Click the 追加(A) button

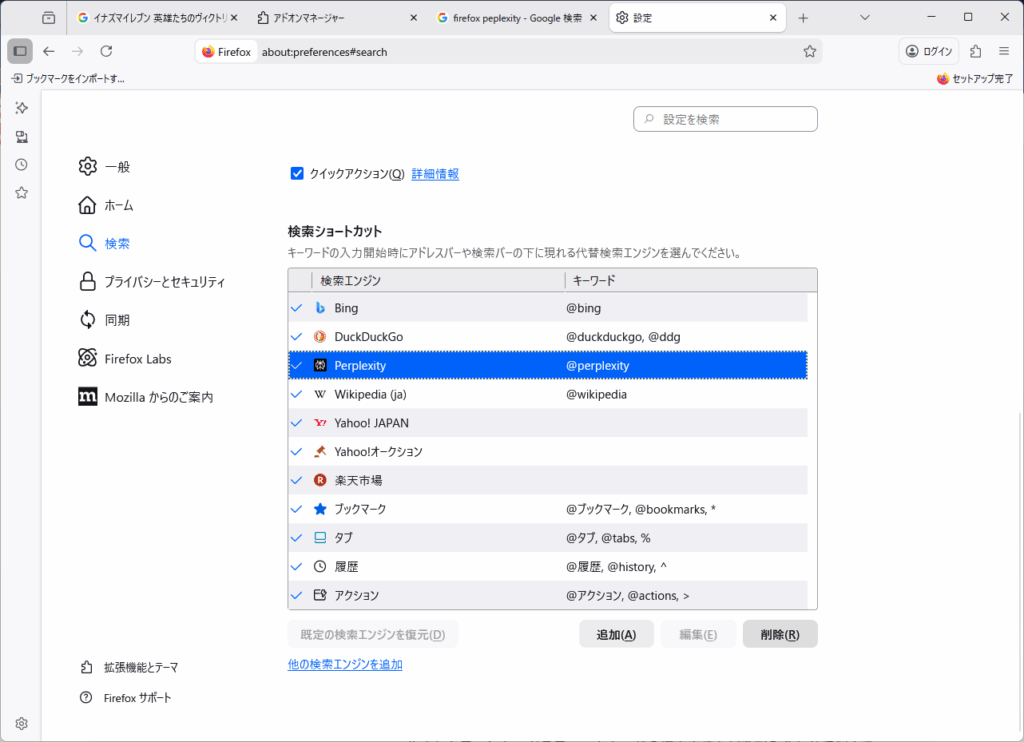click(616, 634)
